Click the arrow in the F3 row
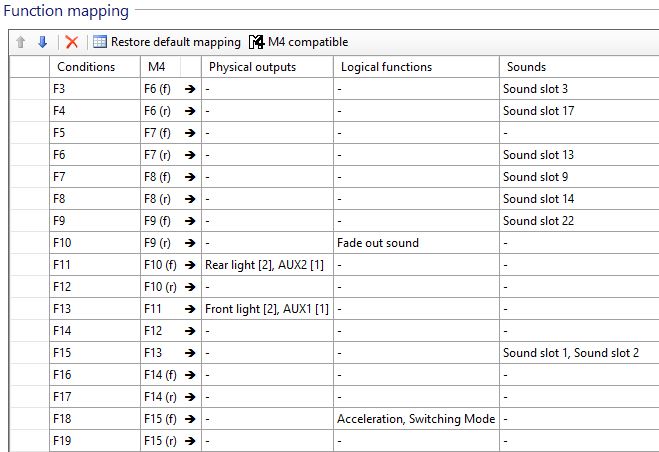The height and width of the screenshot is (452, 659). pyautogui.click(x=190, y=89)
